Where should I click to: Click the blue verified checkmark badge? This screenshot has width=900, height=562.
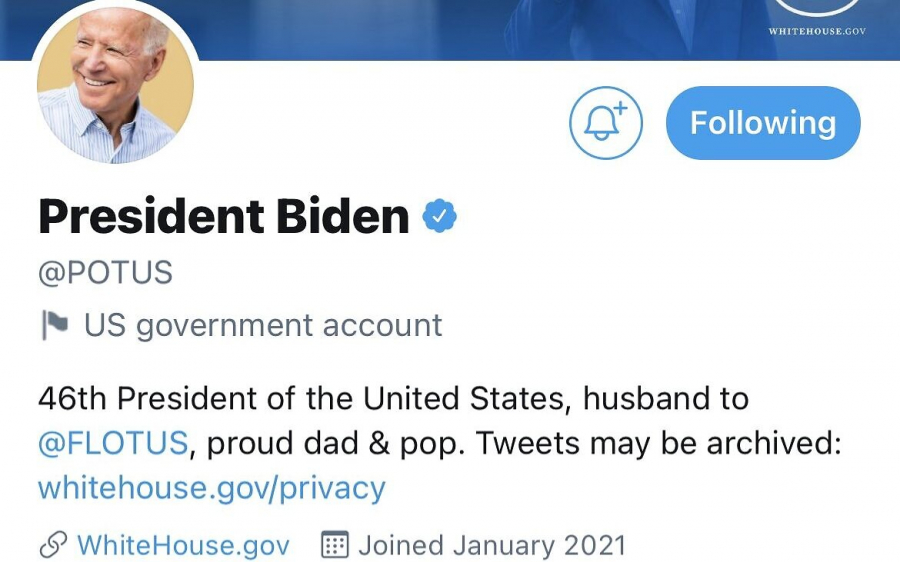(x=439, y=217)
